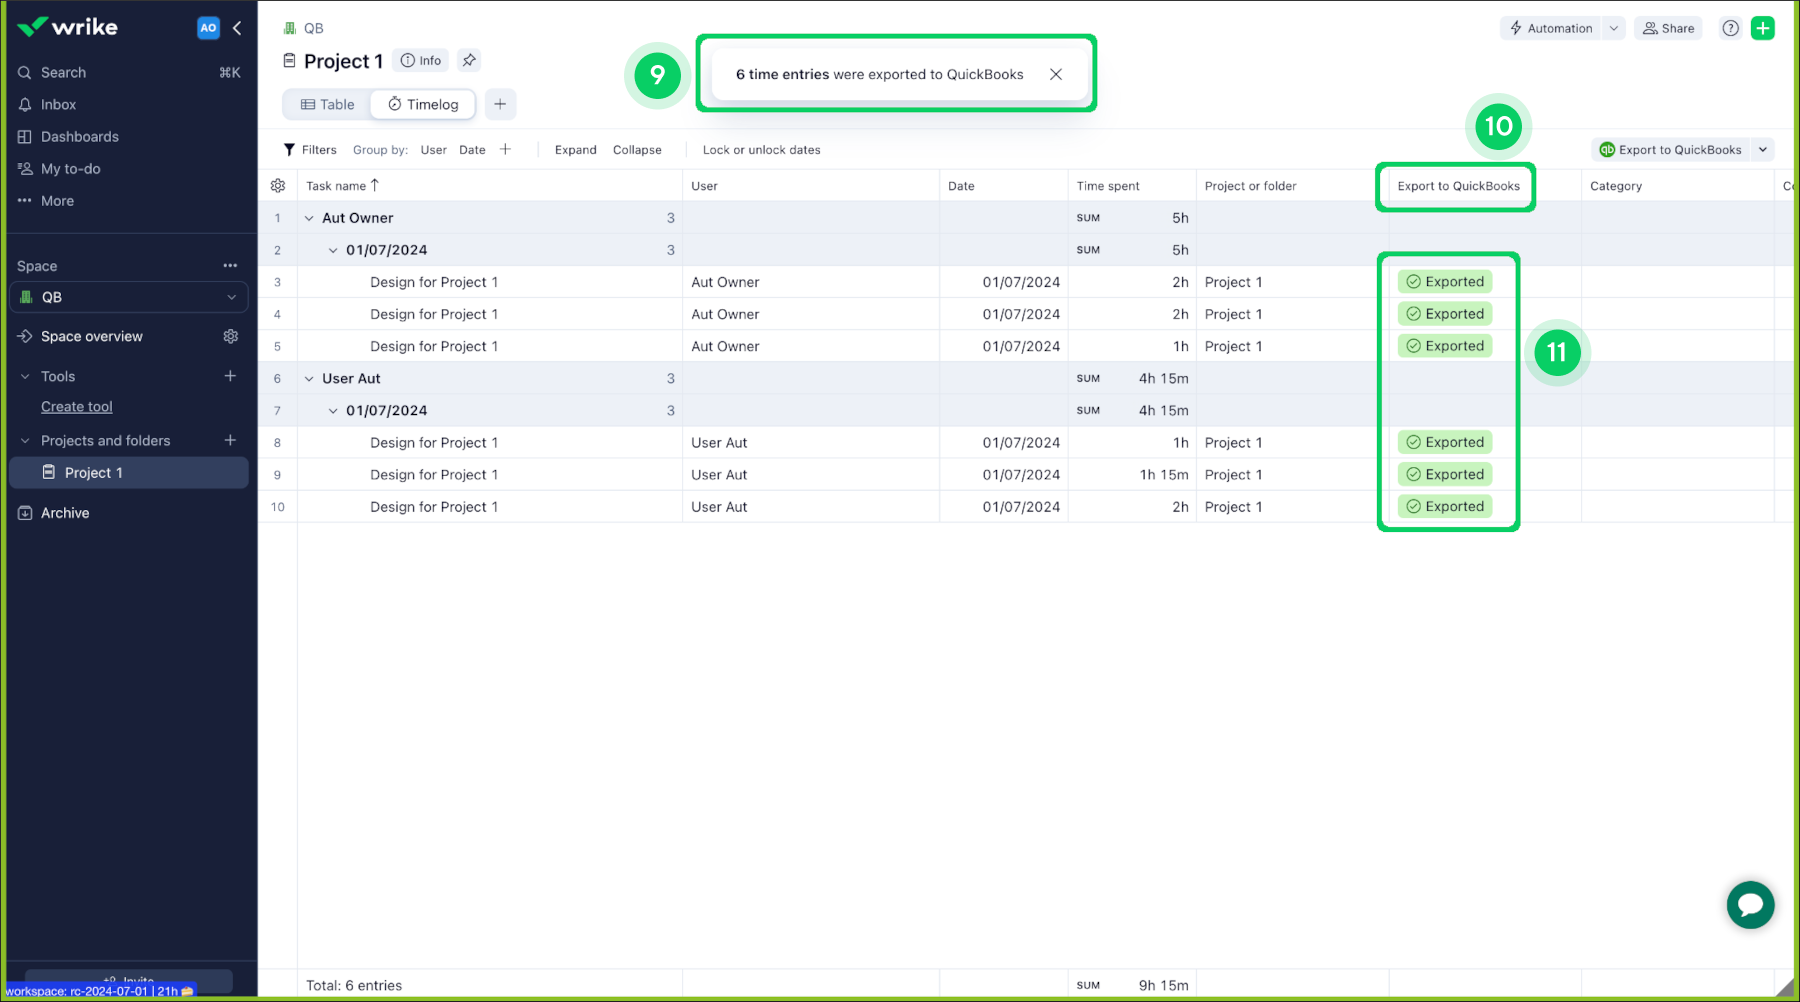The width and height of the screenshot is (1800, 1002).
Task: Click the Wrike logo
Action: click(x=66, y=27)
